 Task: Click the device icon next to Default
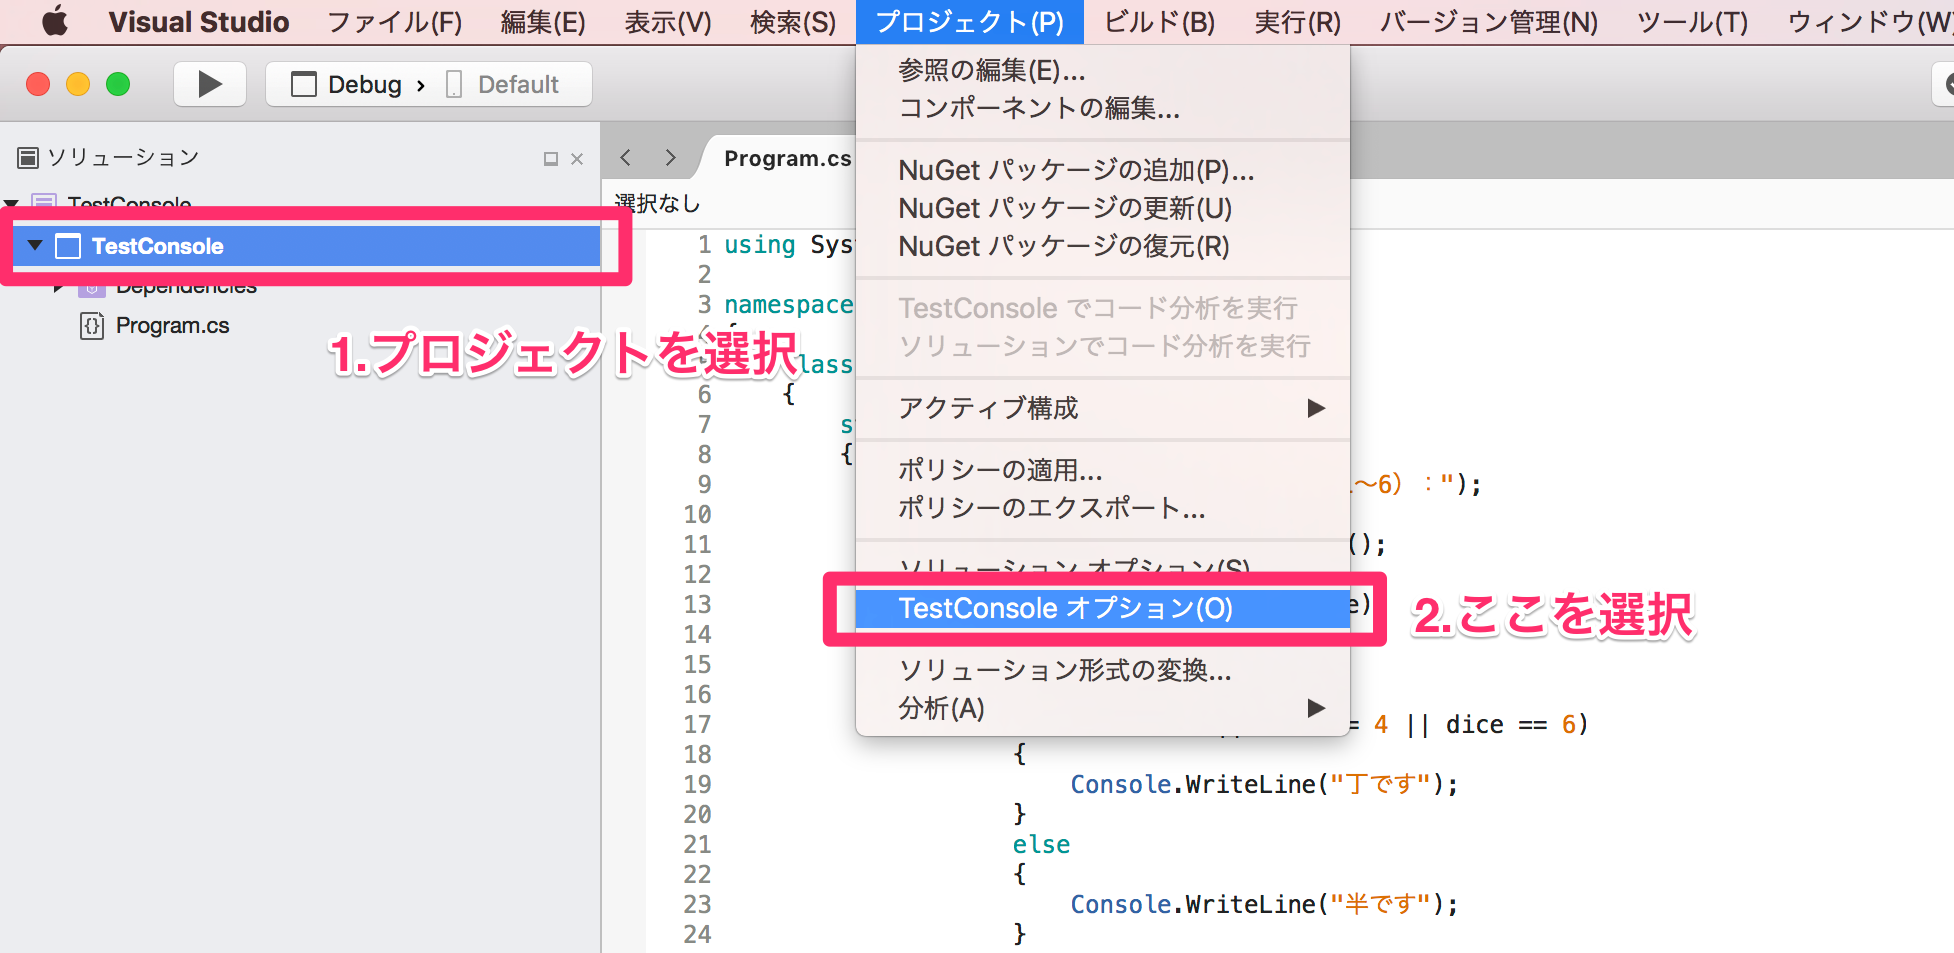point(452,84)
